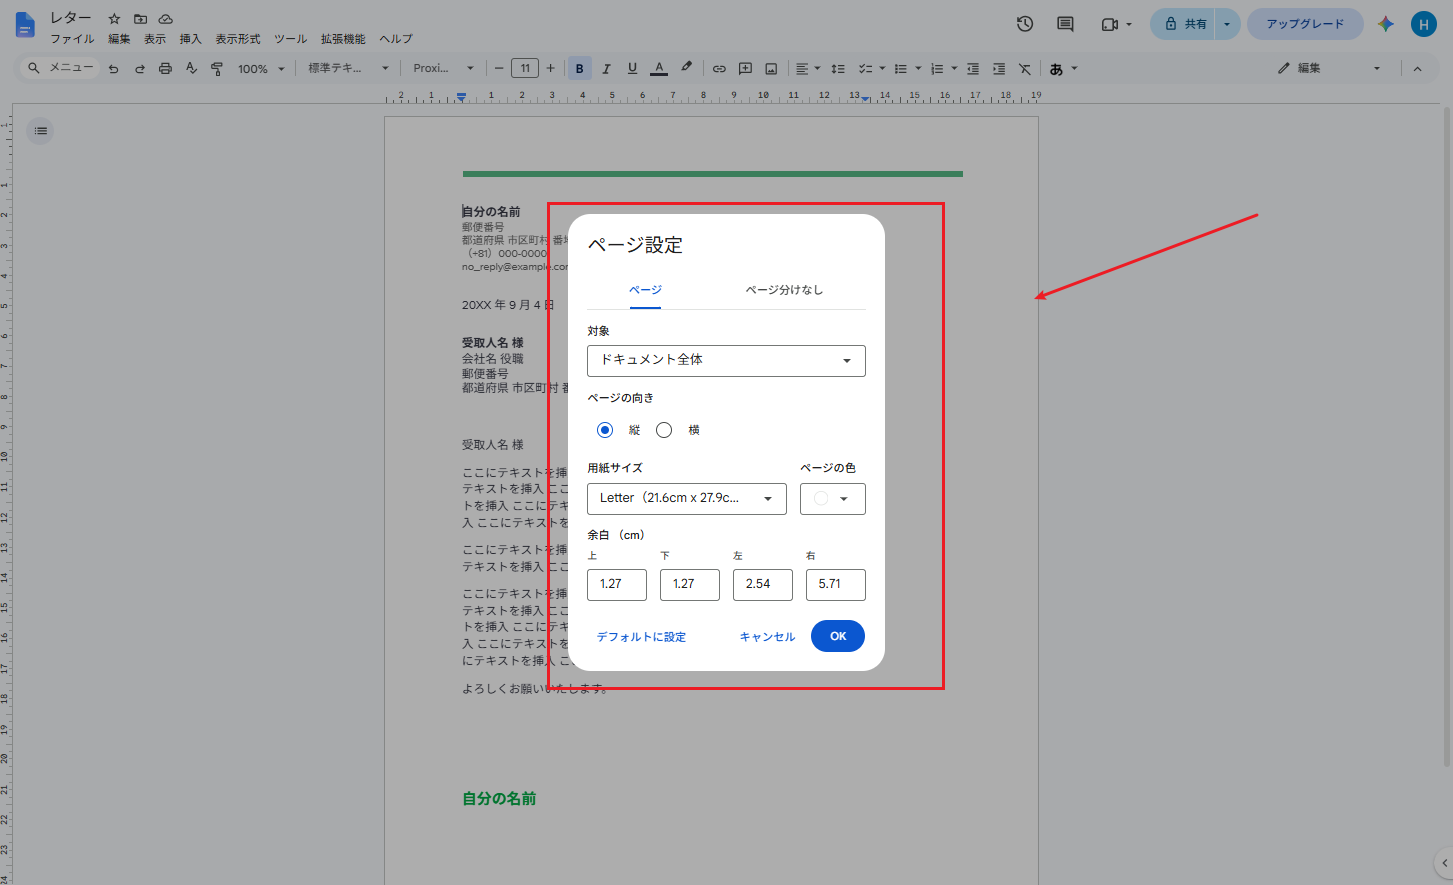This screenshot has width=1453, height=885.
Task: Click the paint format icon
Action: [217, 69]
